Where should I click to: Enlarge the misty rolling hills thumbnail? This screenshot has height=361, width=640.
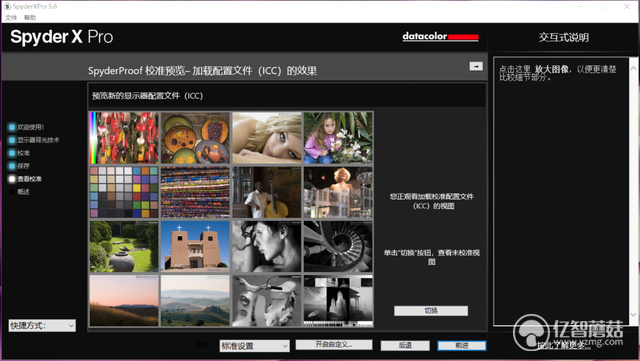point(195,301)
